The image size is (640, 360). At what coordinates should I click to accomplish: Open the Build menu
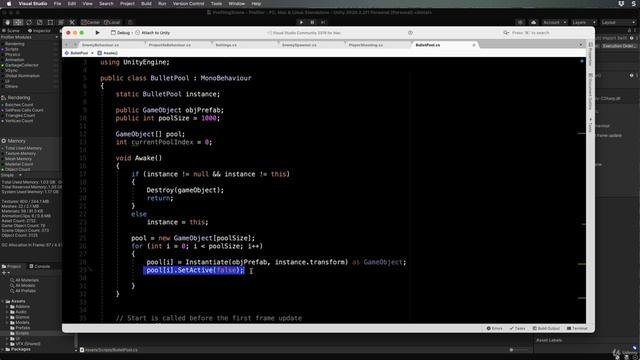pos(146,4)
